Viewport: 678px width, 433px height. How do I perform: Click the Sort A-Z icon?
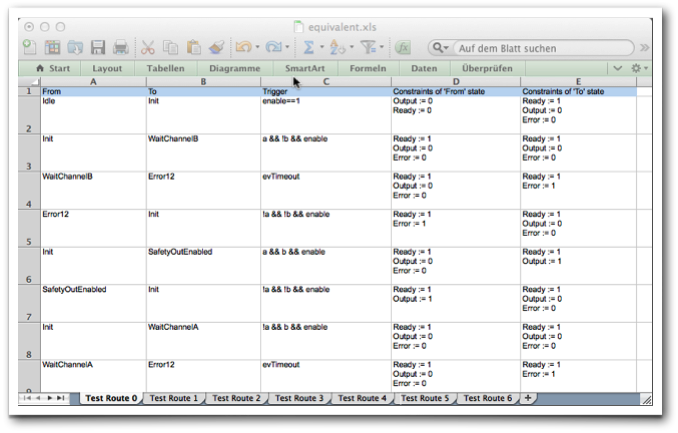coord(337,47)
